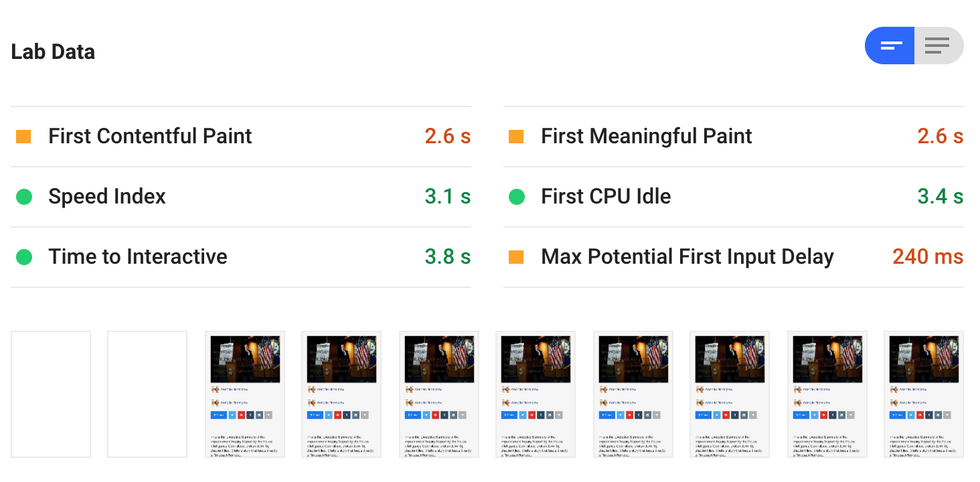This screenshot has height=482, width=980.
Task: Expand the Time to Interactive metric row
Action: point(138,257)
